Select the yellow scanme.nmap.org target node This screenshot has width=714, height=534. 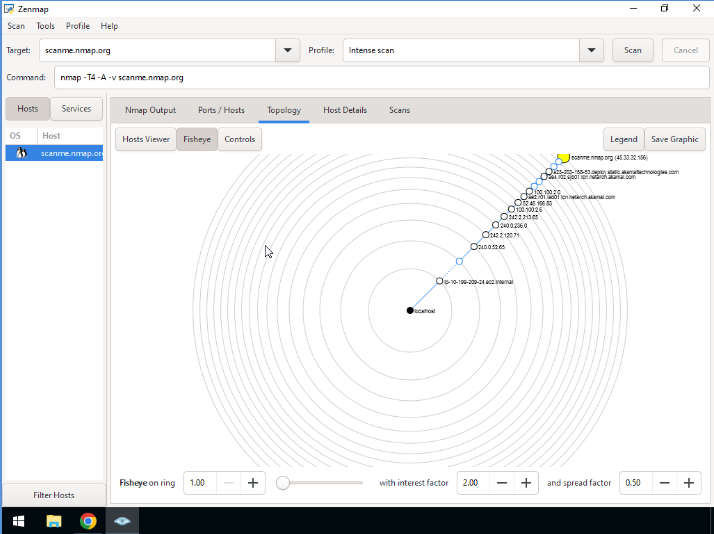click(563, 157)
